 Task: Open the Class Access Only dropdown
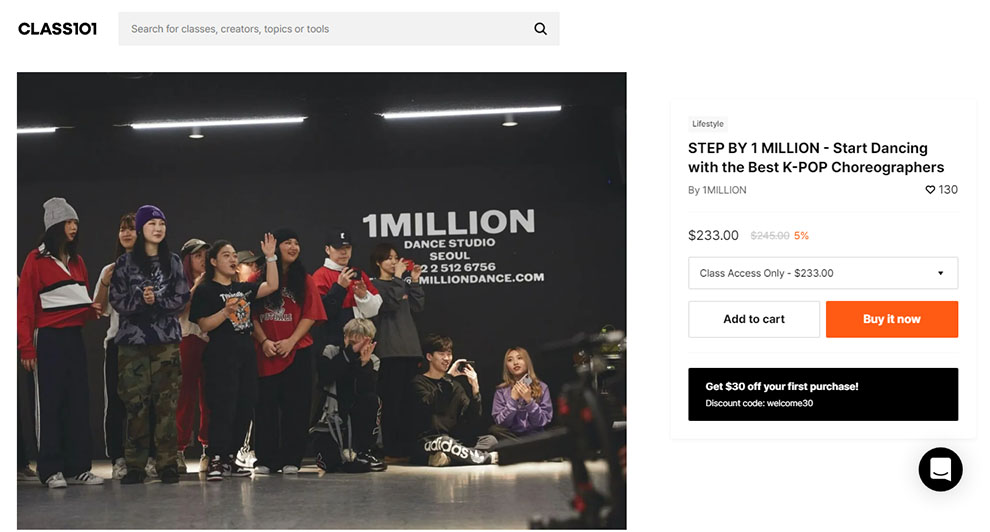[810, 273]
